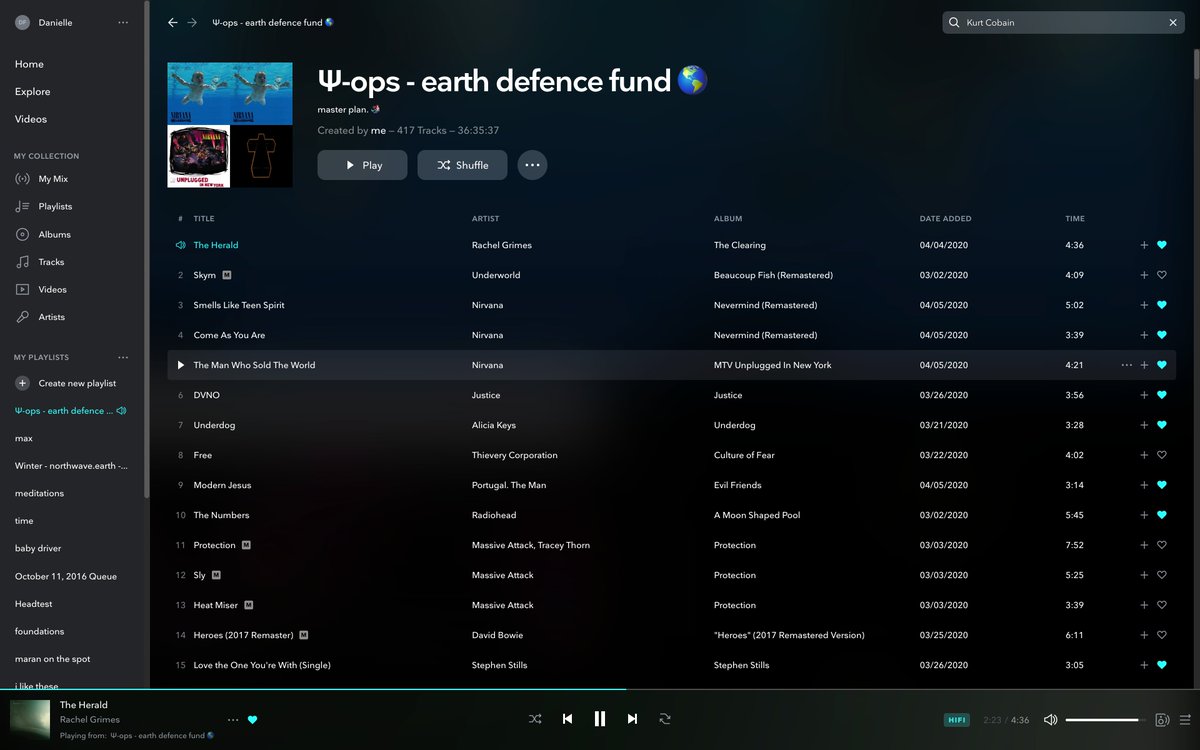Open the Radiohead artist link

[x=493, y=515]
